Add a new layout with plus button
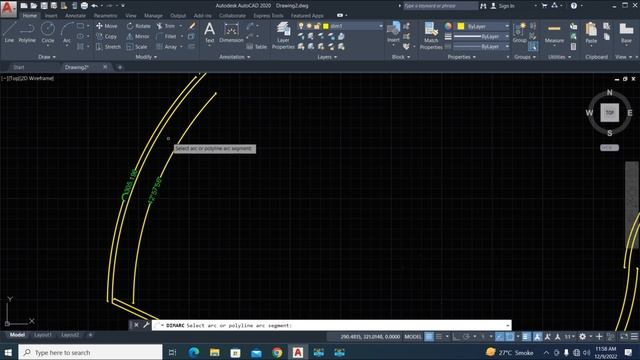The image size is (640, 360). pos(90,335)
